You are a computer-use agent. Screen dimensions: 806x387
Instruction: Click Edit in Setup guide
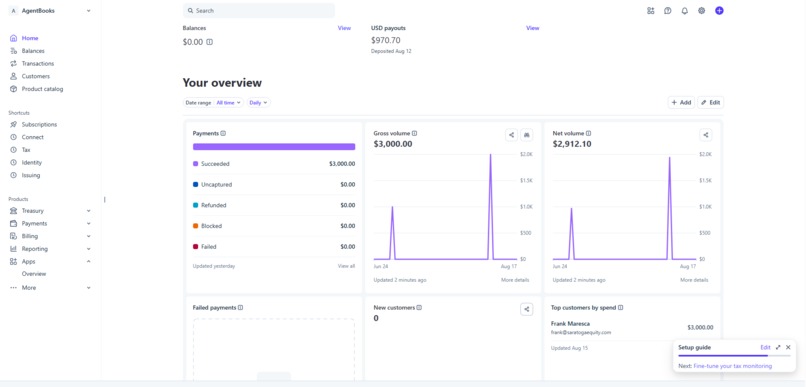point(765,347)
